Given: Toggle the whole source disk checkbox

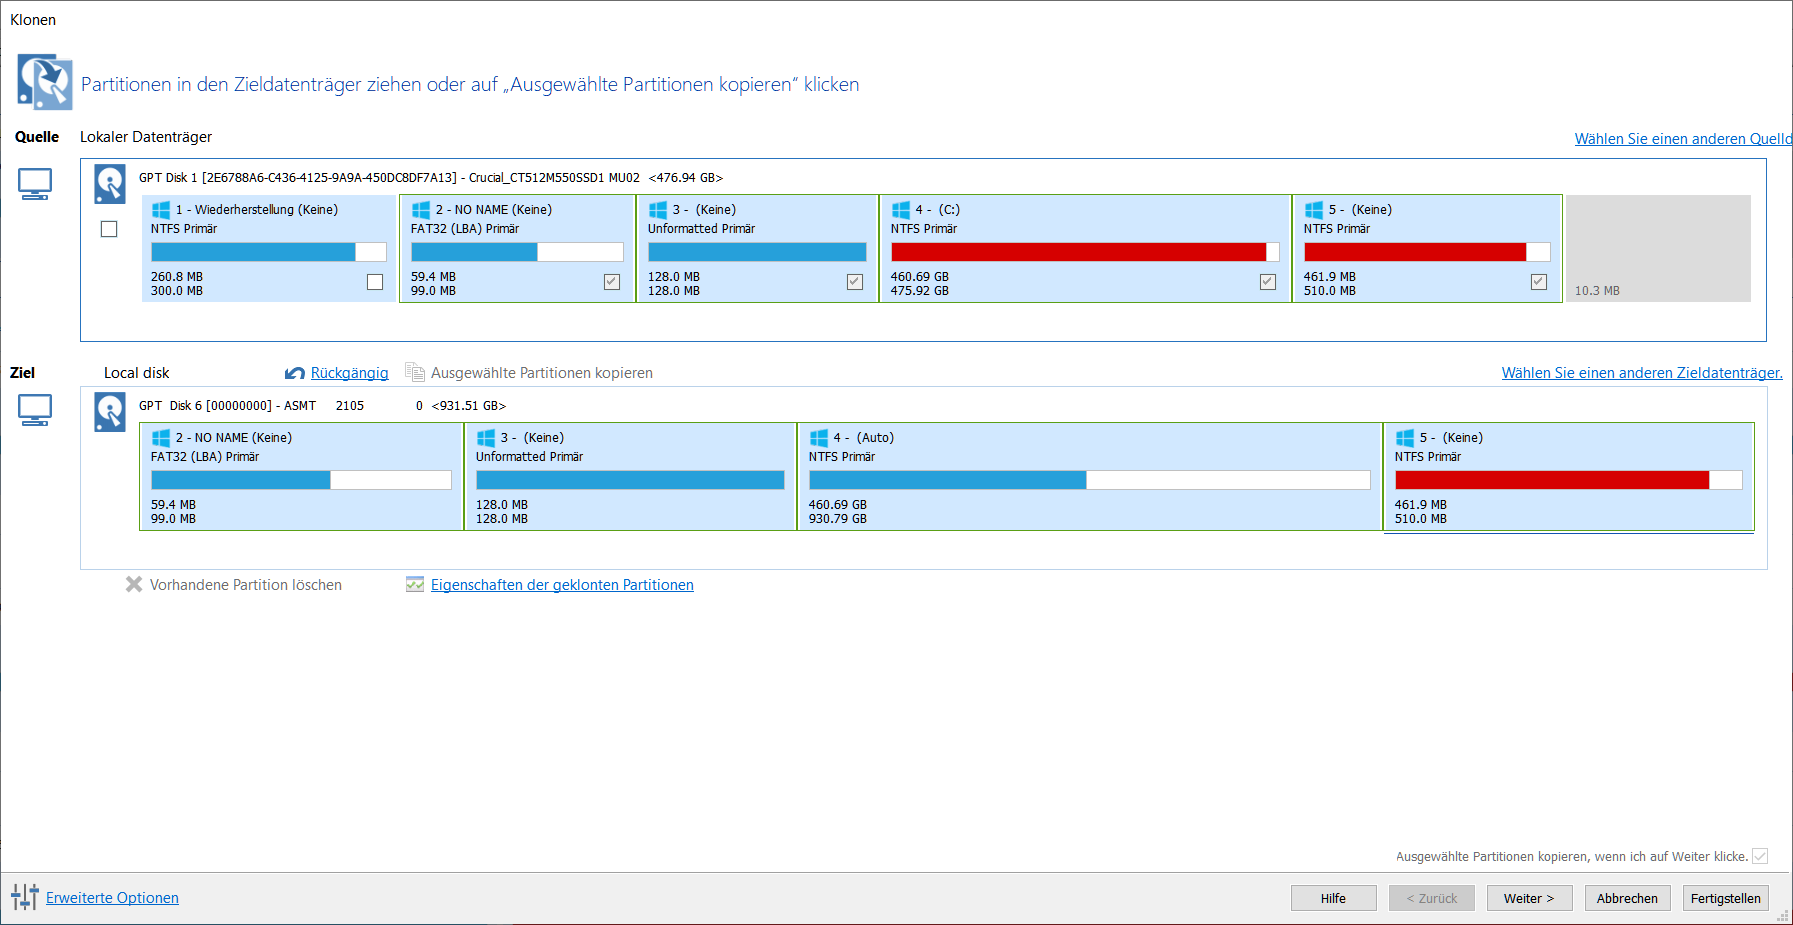Looking at the screenshot, I should (x=109, y=229).
